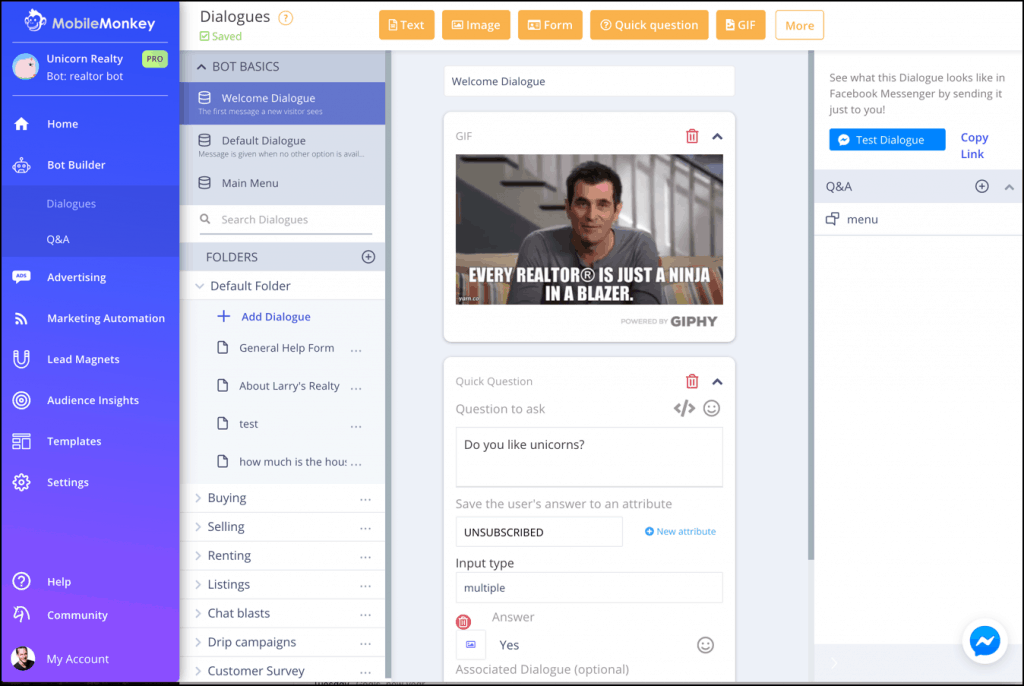Delete the Quick Question widget via trash icon

click(691, 381)
